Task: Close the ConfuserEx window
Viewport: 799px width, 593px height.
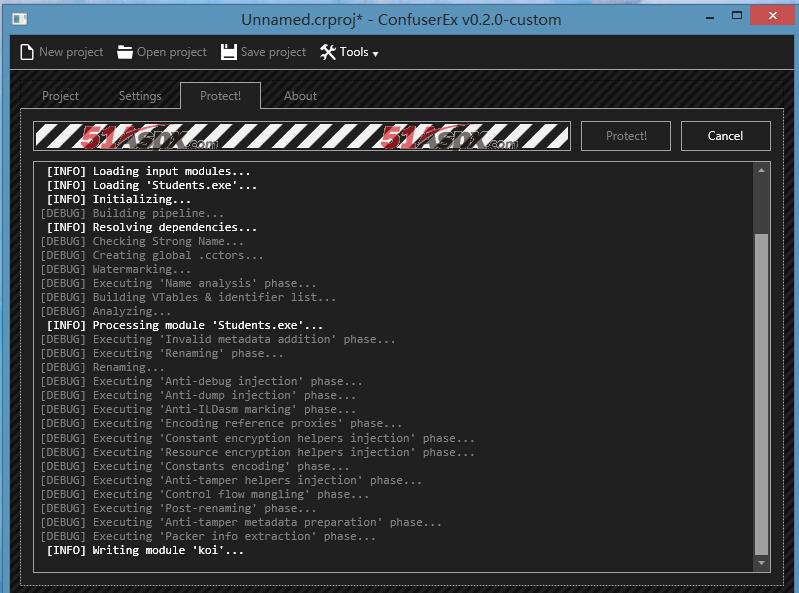Action: tap(773, 16)
